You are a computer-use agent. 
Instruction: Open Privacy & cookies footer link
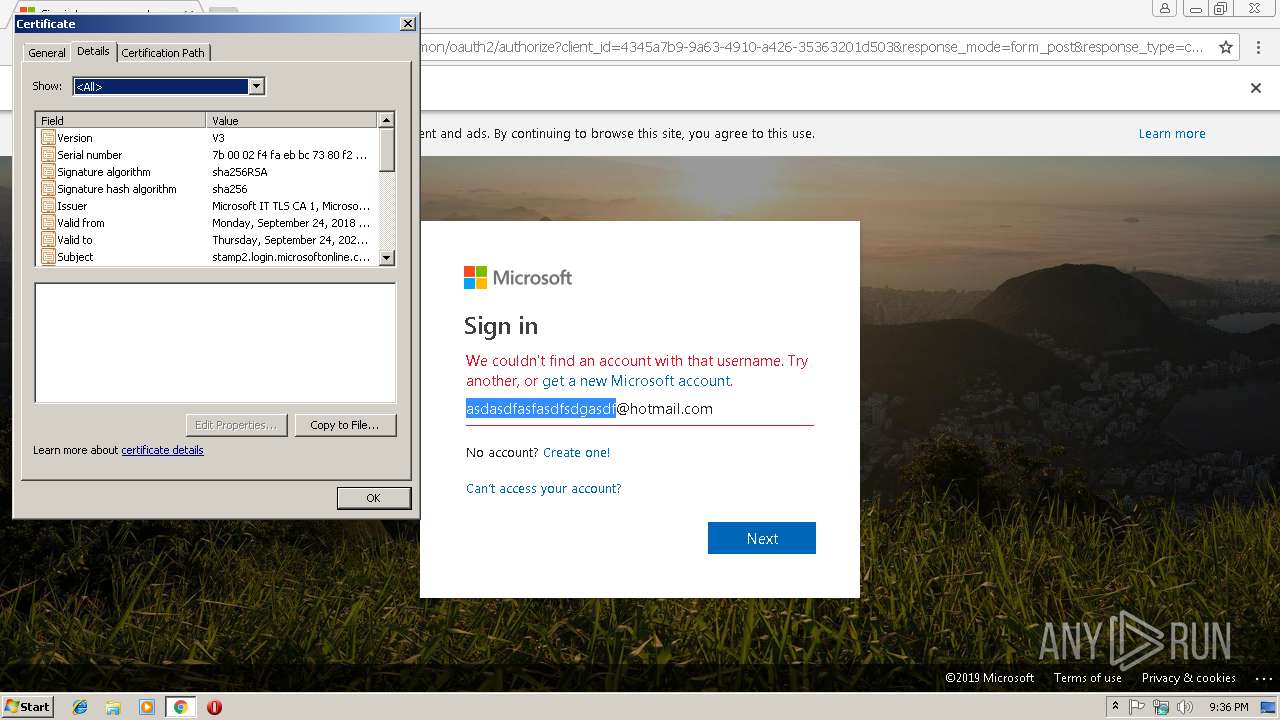coord(1189,678)
